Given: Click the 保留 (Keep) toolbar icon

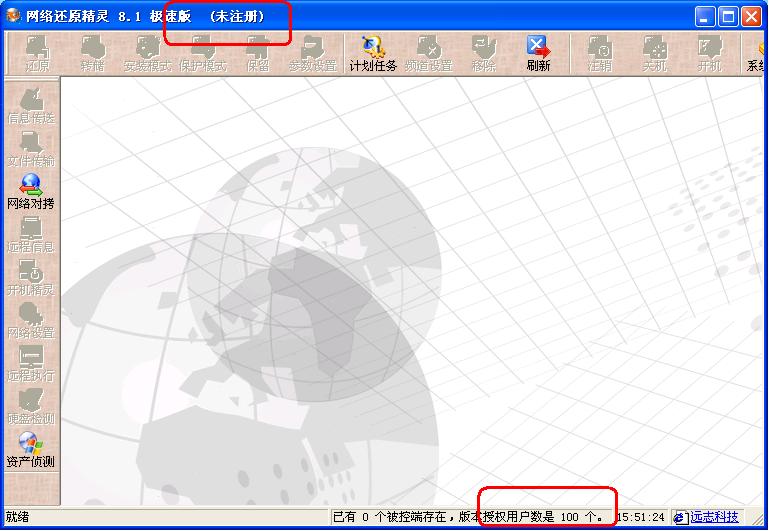Looking at the screenshot, I should [258, 54].
